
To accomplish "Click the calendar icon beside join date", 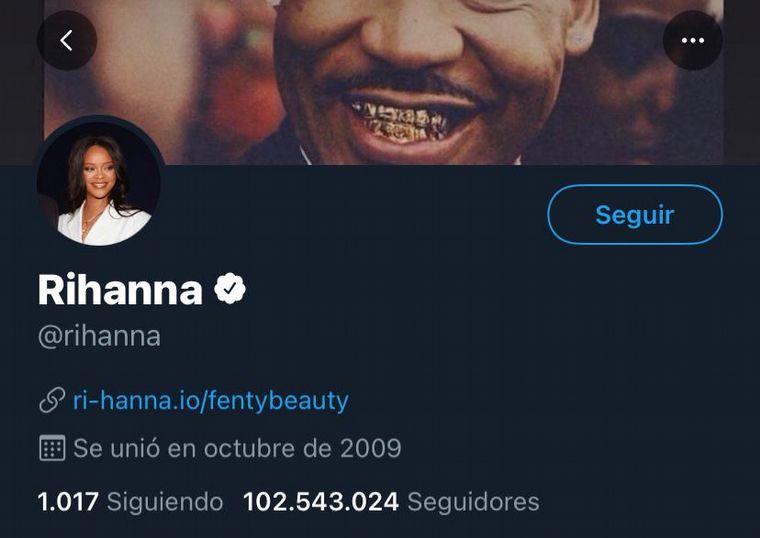I will click(x=51, y=448).
